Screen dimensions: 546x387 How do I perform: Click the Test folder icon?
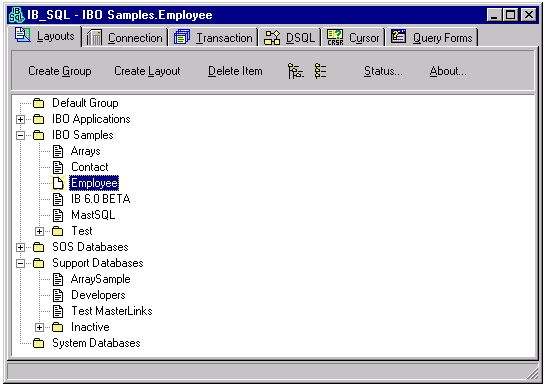[57, 231]
